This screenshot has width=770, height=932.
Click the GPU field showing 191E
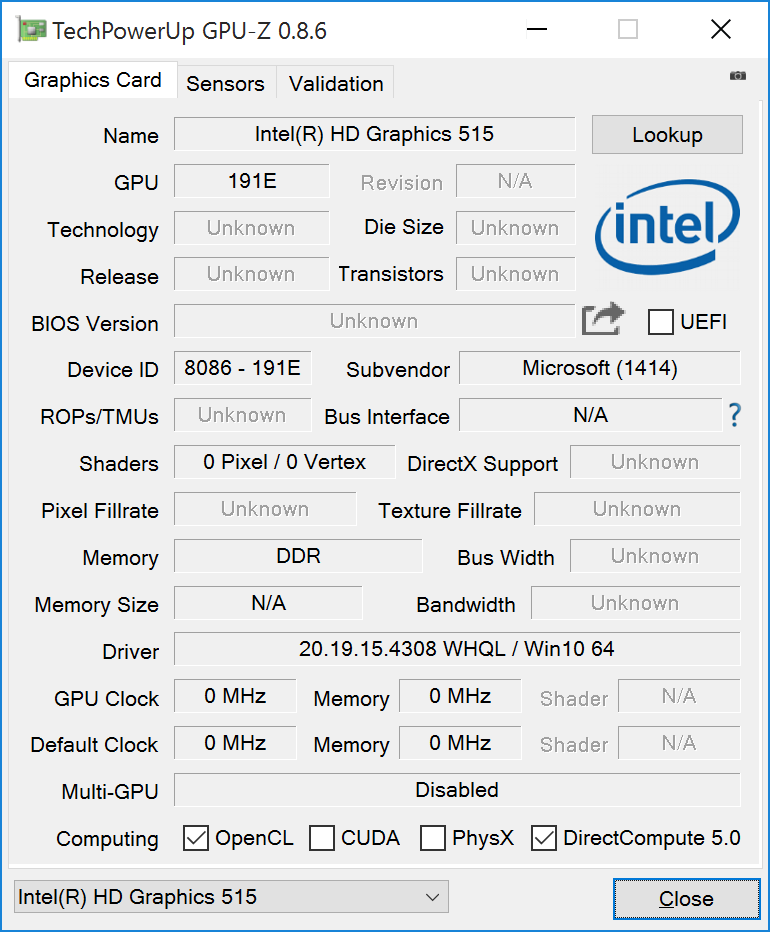pyautogui.click(x=252, y=181)
